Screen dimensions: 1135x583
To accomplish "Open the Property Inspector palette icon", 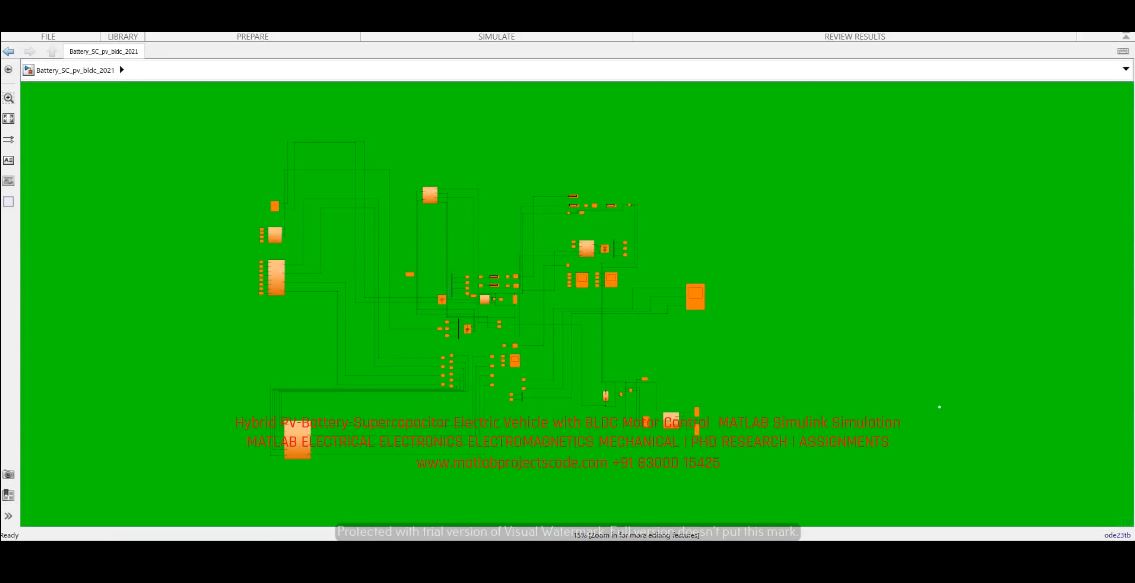I will (x=9, y=495).
